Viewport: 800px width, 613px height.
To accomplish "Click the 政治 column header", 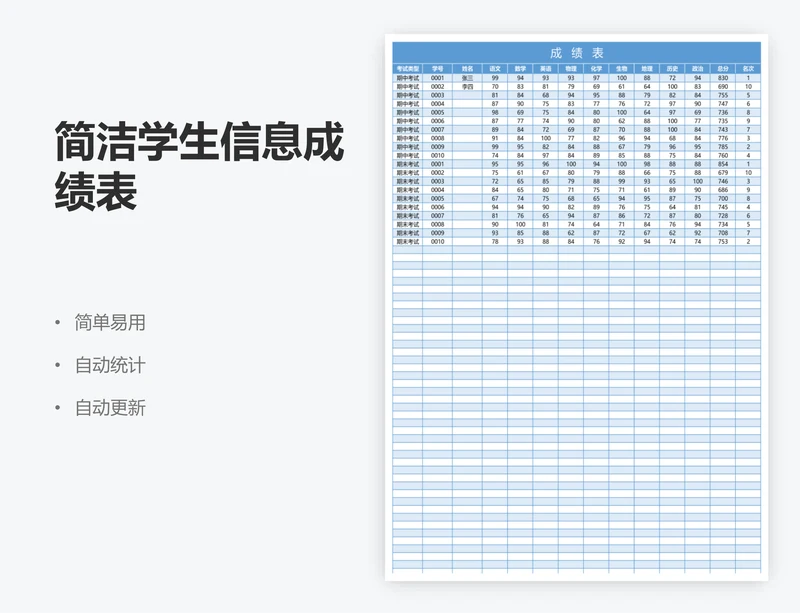I will (697, 68).
